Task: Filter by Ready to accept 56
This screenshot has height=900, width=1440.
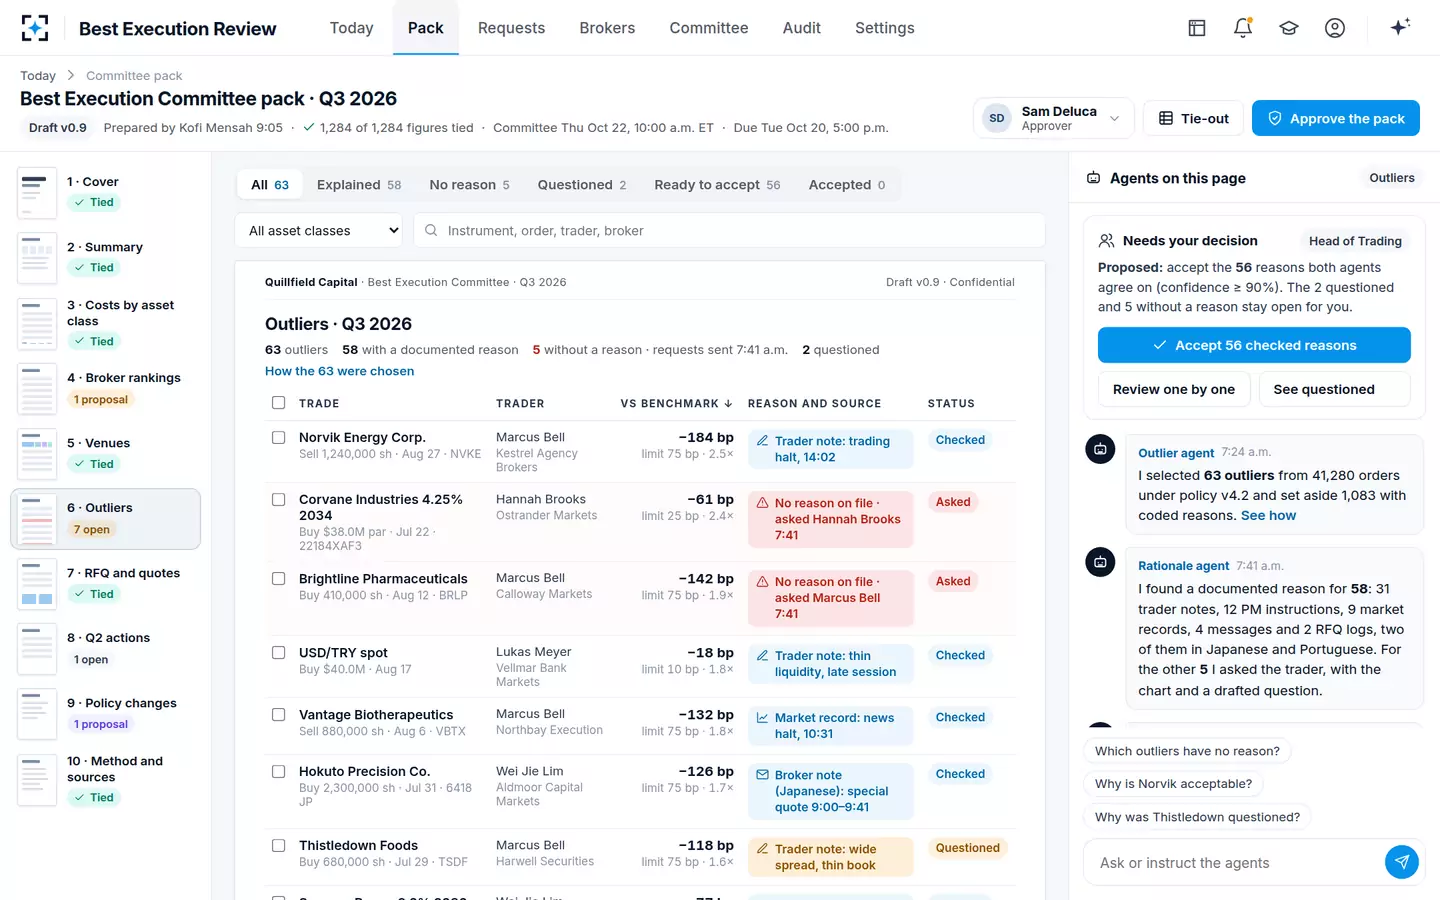Action: pos(717,185)
